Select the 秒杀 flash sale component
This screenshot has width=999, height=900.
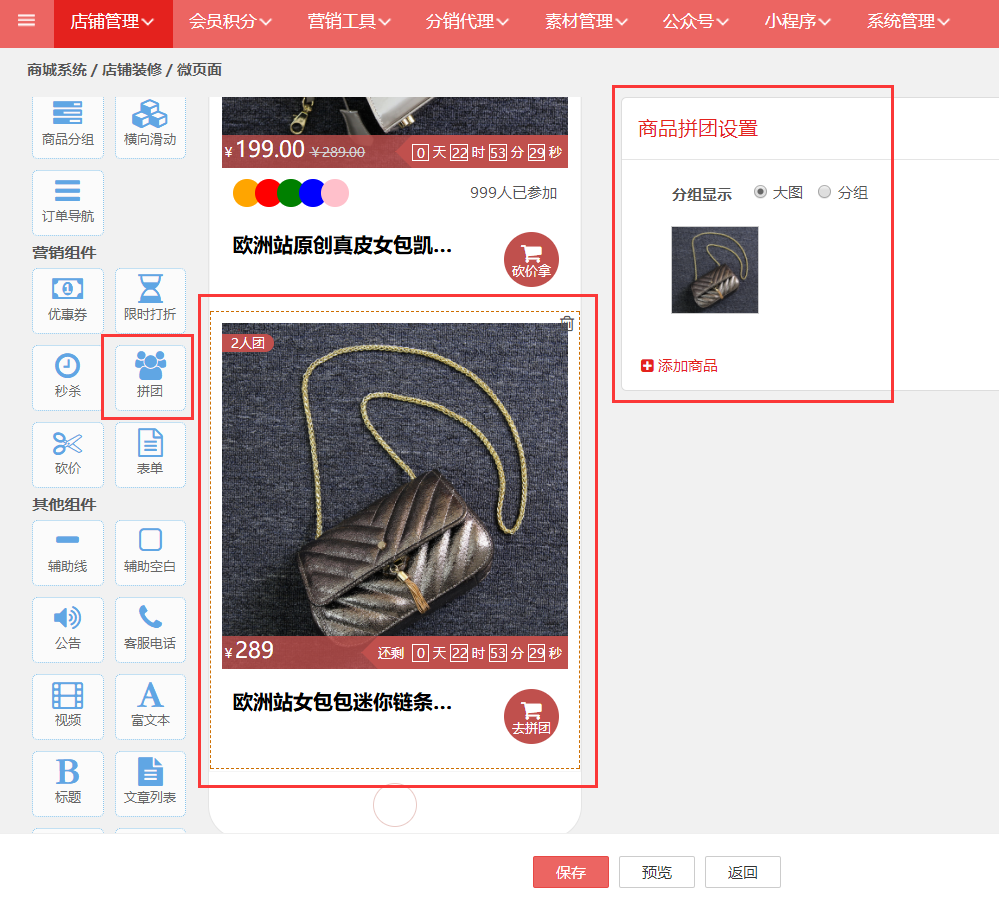tap(68, 378)
